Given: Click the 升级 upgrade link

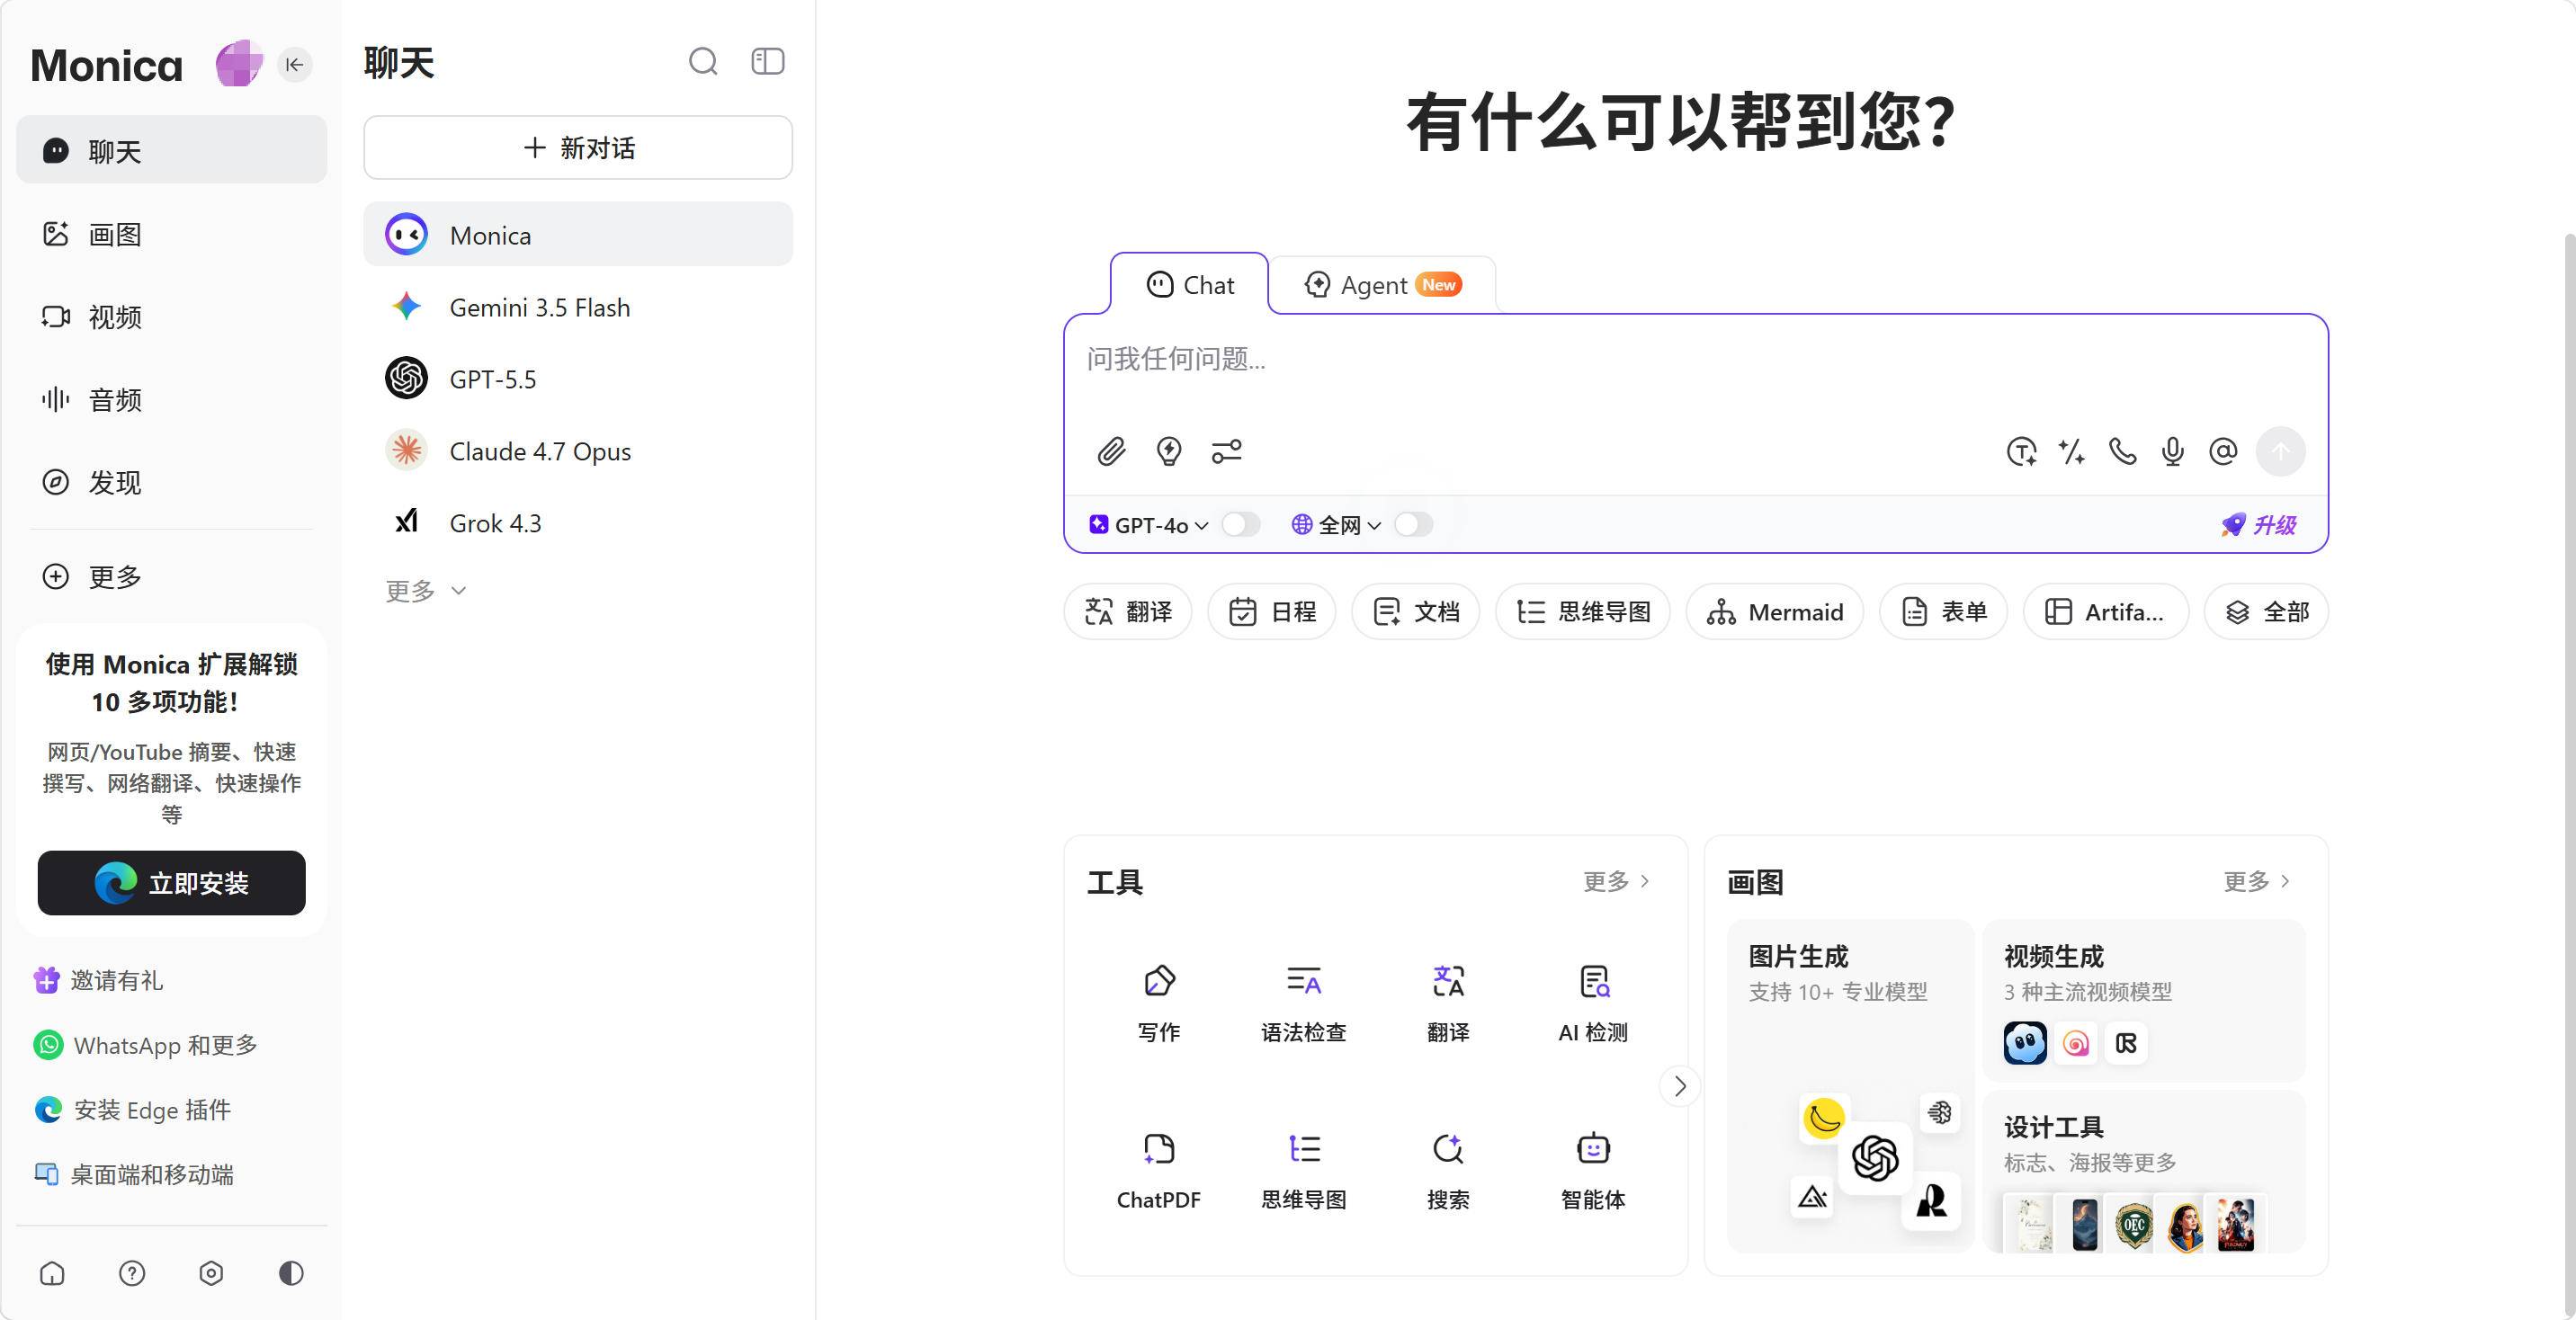Looking at the screenshot, I should point(2258,525).
